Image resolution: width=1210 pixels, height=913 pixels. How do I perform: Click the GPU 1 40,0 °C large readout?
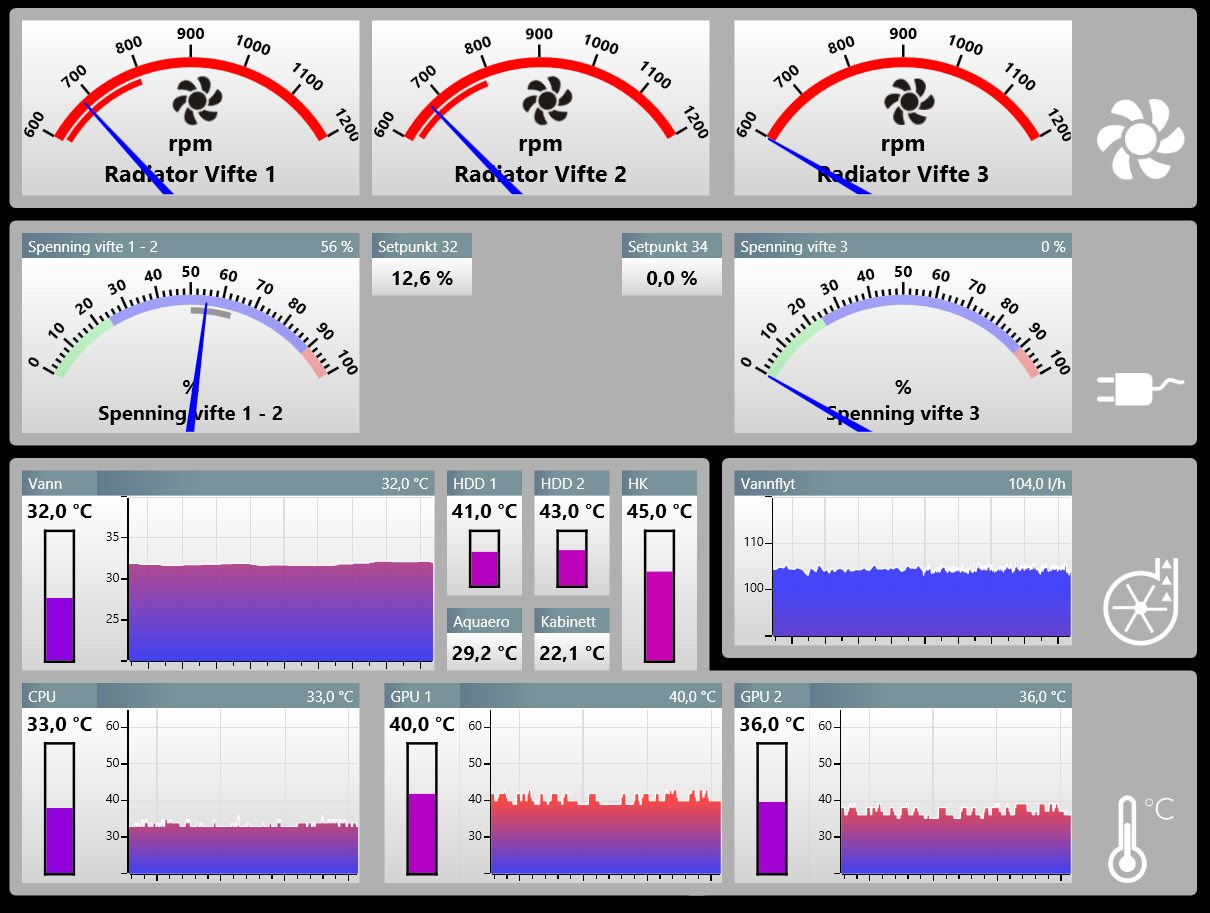click(422, 724)
